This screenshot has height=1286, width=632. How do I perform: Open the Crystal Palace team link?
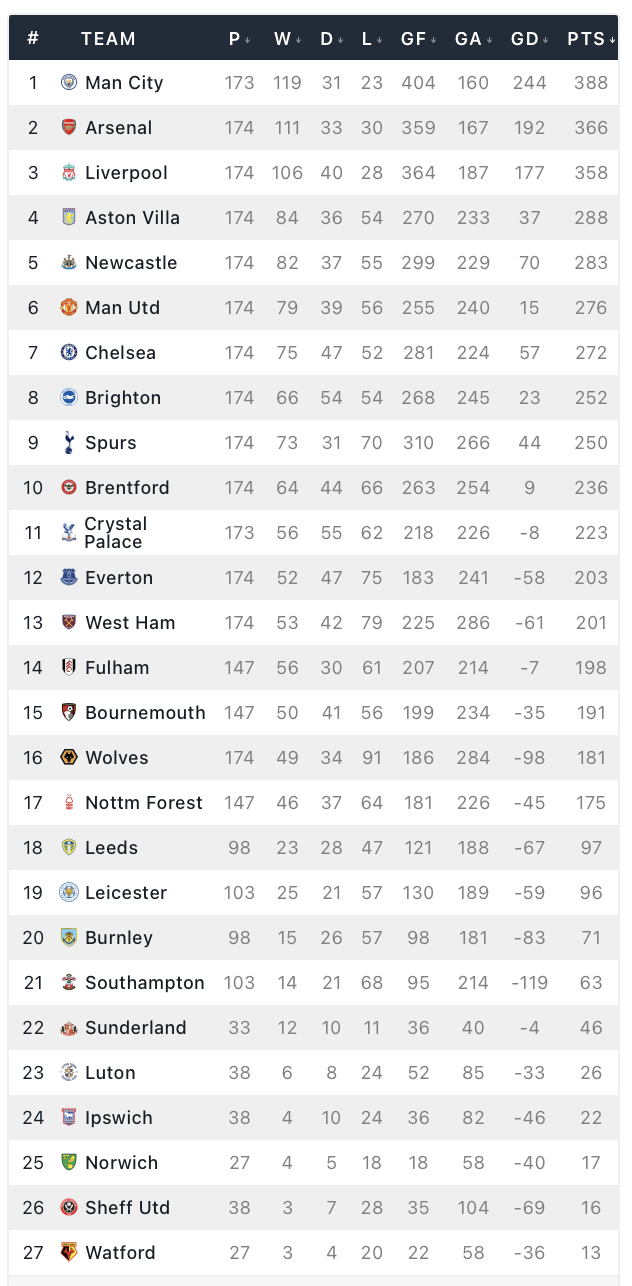pos(115,532)
